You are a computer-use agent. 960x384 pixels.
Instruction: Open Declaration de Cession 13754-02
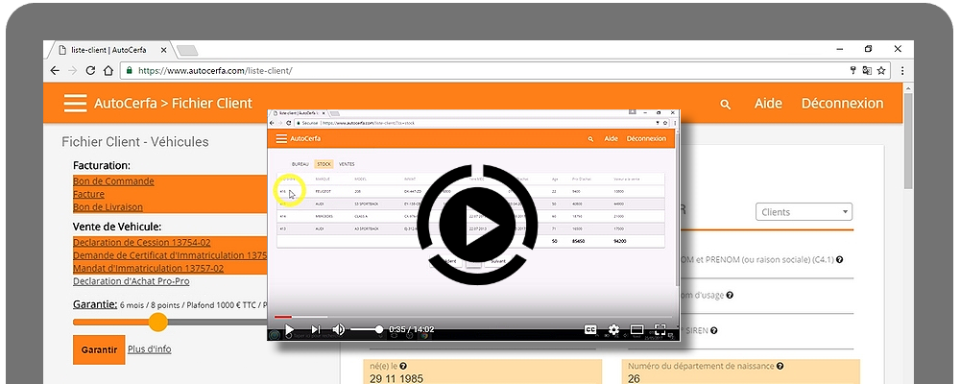[x=141, y=243]
